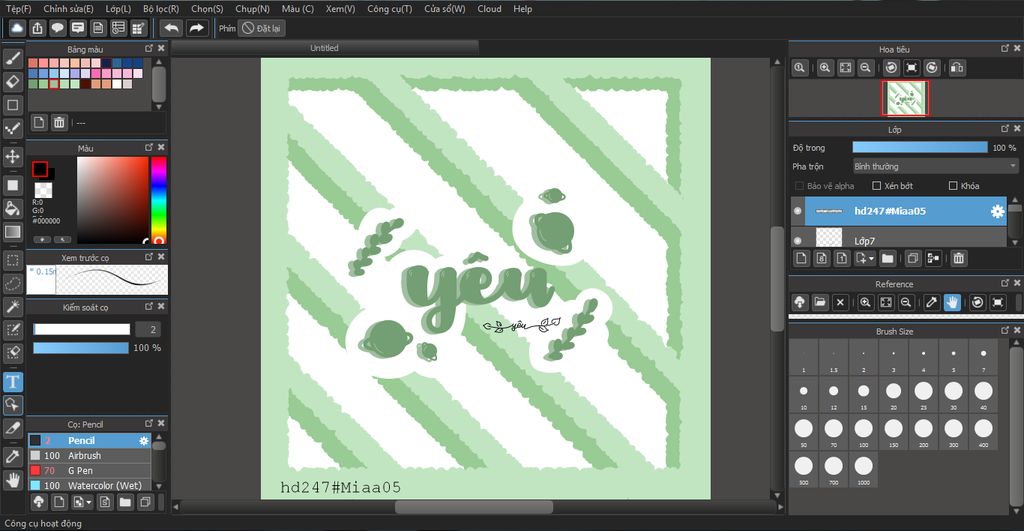Select the Eraser tool
Screen dimensions: 1024x531
12,82
